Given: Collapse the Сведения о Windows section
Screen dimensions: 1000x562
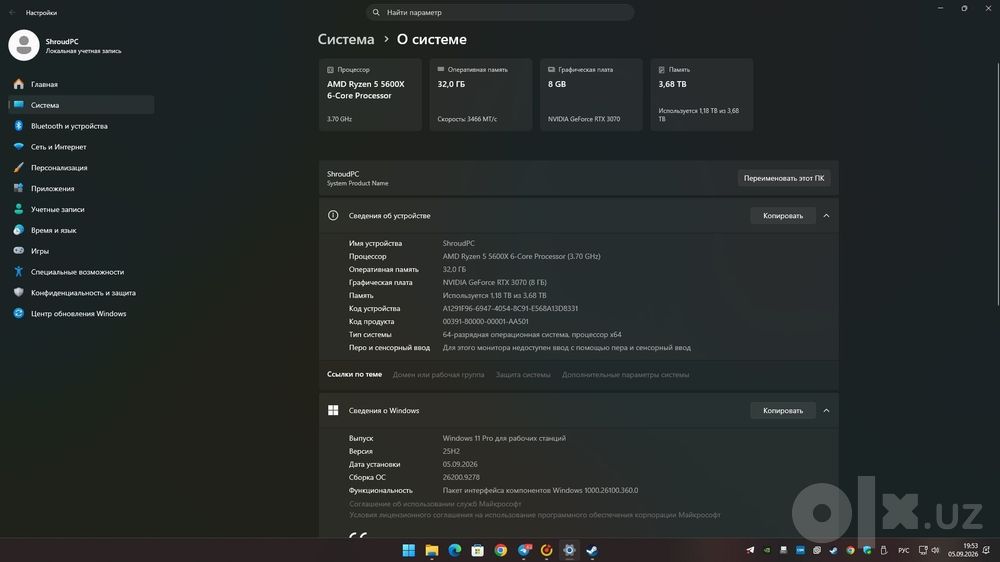Looking at the screenshot, I should [826, 411].
